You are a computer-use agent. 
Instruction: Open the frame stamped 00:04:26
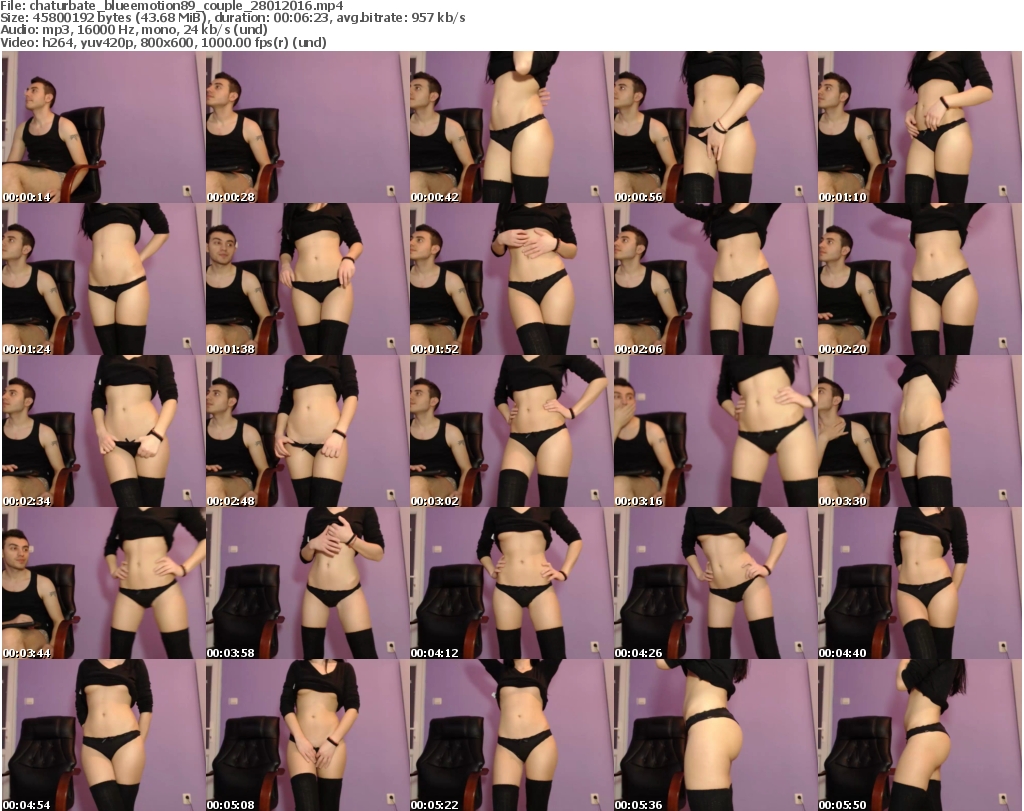point(714,583)
